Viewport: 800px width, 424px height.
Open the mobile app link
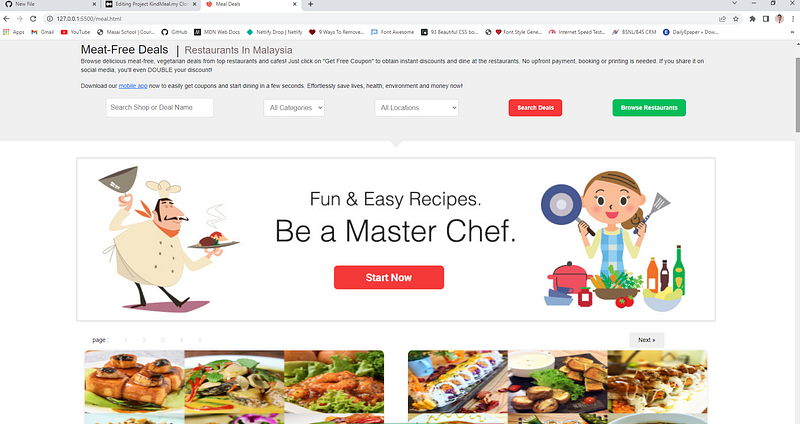133,86
